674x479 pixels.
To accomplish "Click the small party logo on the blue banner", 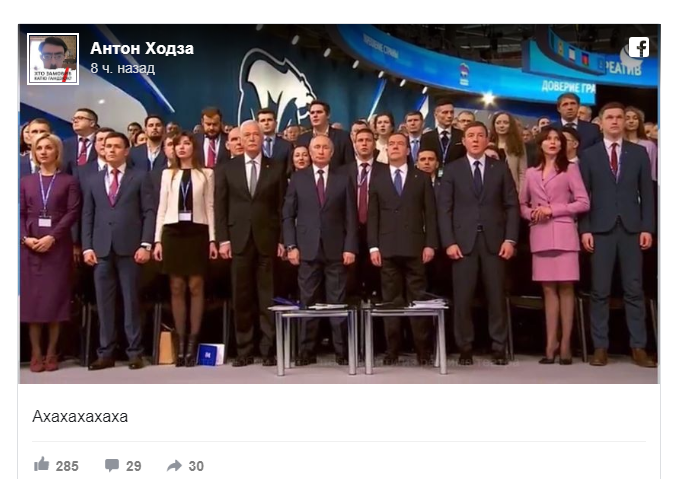I will click(464, 74).
